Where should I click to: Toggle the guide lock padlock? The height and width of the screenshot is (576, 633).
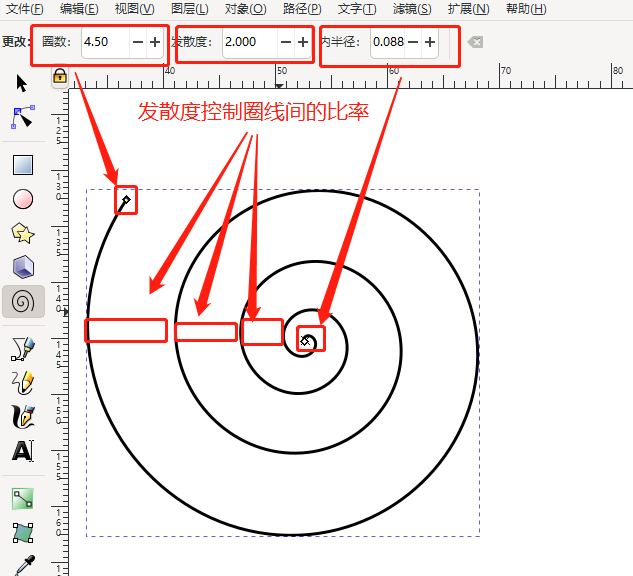click(60, 75)
